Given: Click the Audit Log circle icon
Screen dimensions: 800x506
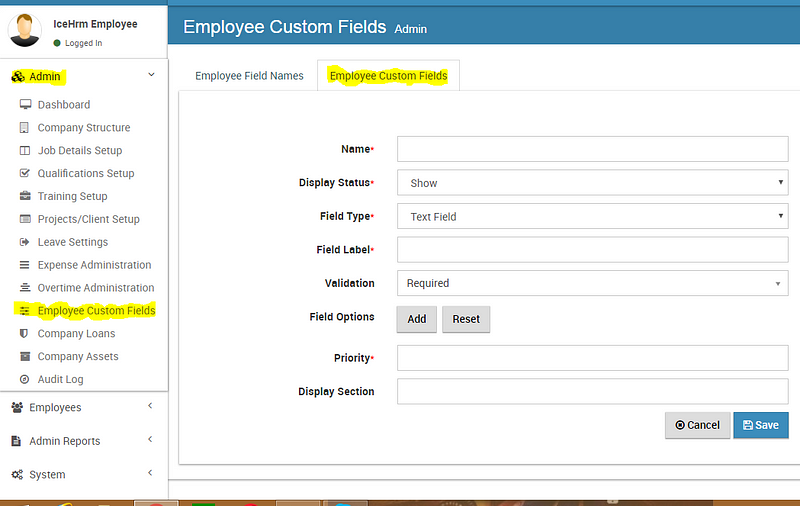Looking at the screenshot, I should tap(24, 379).
